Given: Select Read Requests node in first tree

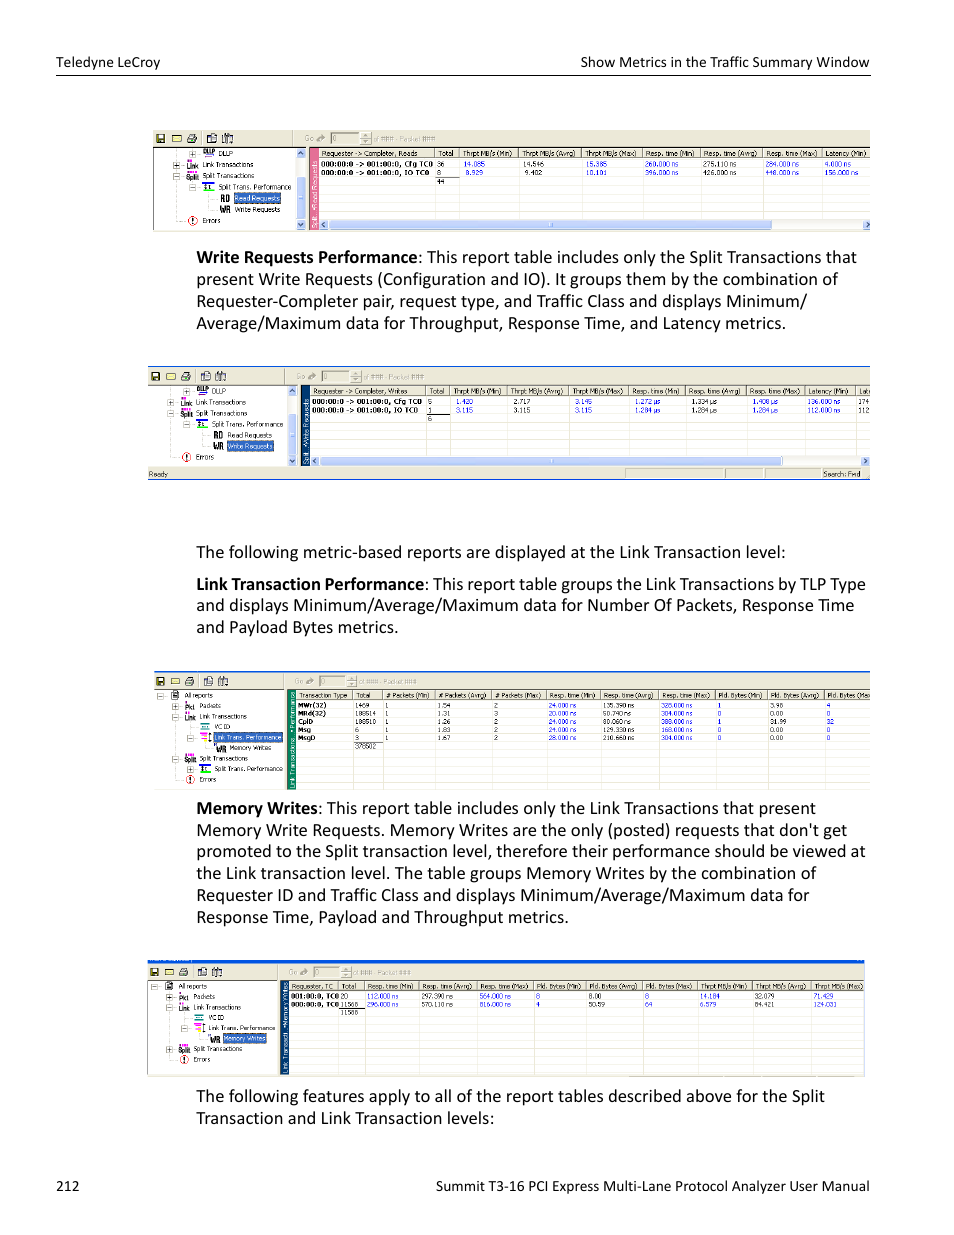Looking at the screenshot, I should coord(257,198).
